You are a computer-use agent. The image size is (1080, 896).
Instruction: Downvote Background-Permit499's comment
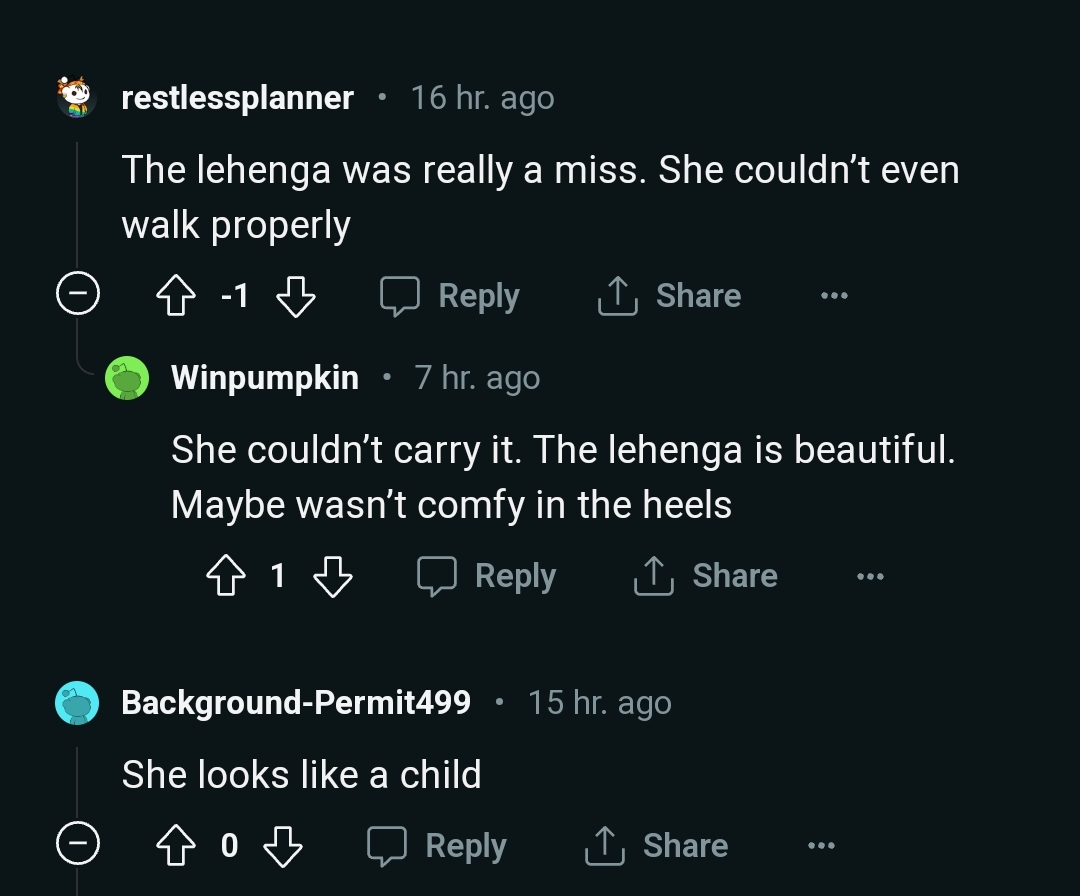(x=282, y=847)
